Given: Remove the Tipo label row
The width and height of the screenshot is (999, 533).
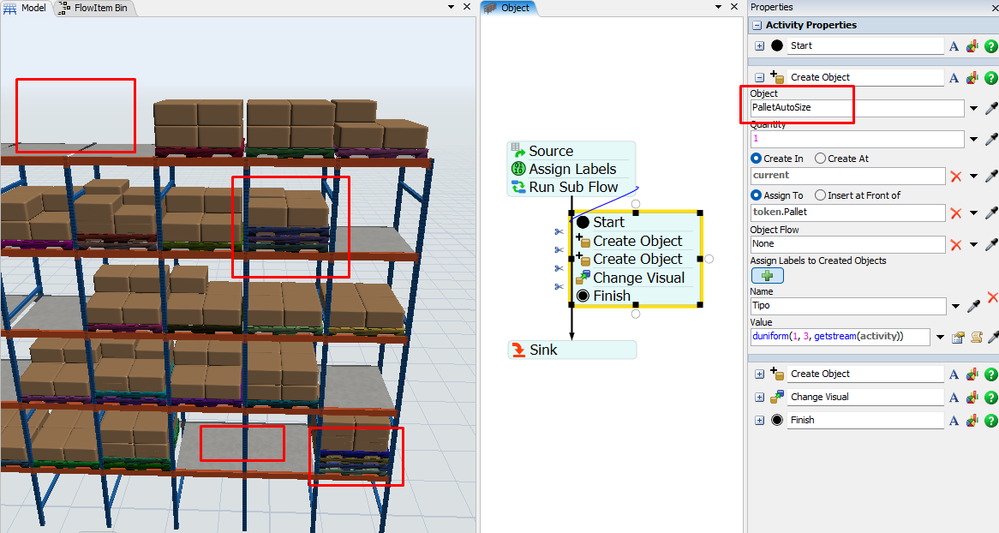Looking at the screenshot, I should [992, 297].
